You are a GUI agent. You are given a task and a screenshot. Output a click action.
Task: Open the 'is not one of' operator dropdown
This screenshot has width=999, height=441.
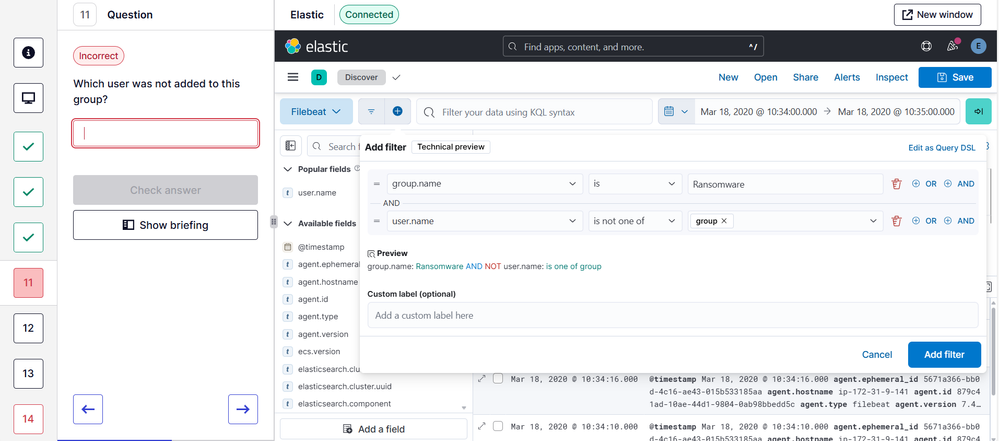pos(634,221)
